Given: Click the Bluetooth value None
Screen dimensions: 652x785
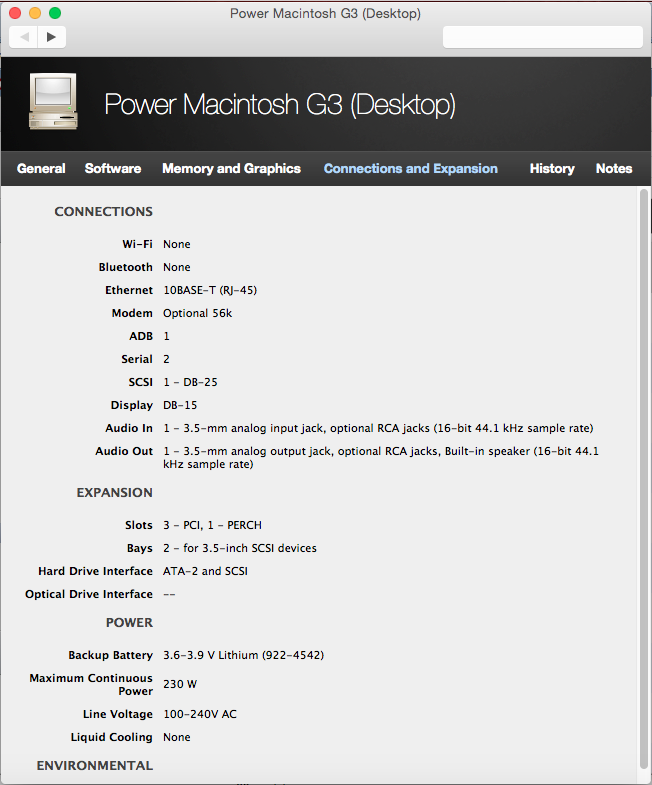Looking at the screenshot, I should tap(177, 267).
